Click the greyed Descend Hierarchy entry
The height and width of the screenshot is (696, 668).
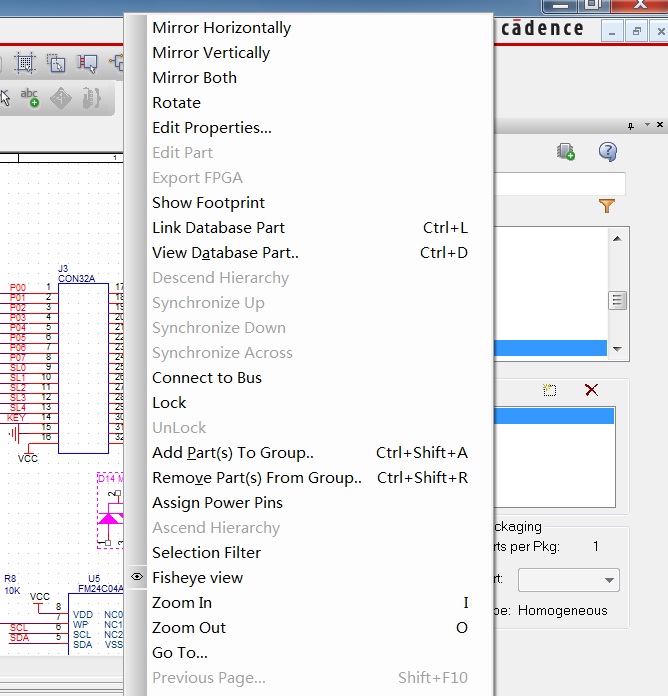click(221, 278)
